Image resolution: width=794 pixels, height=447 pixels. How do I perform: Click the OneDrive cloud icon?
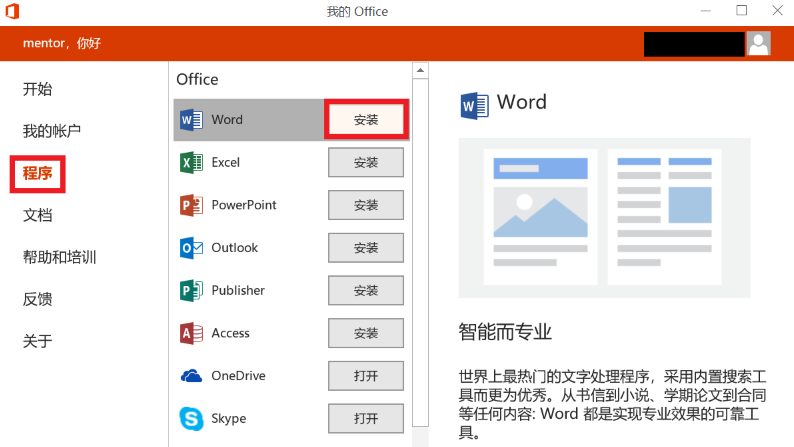[191, 376]
